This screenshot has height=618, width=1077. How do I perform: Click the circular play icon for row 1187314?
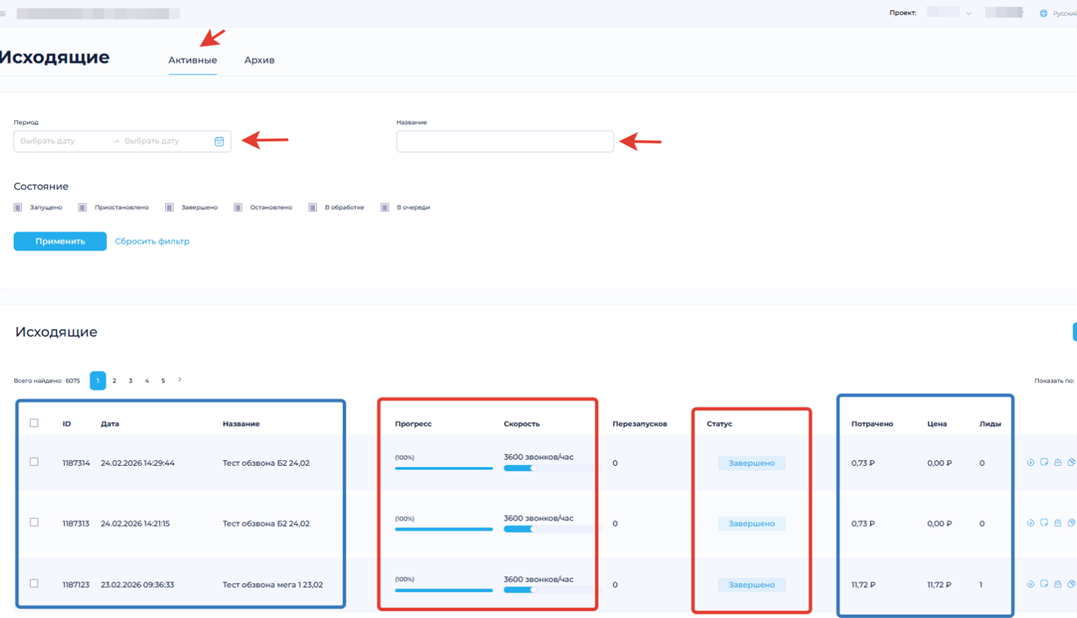tap(1031, 463)
